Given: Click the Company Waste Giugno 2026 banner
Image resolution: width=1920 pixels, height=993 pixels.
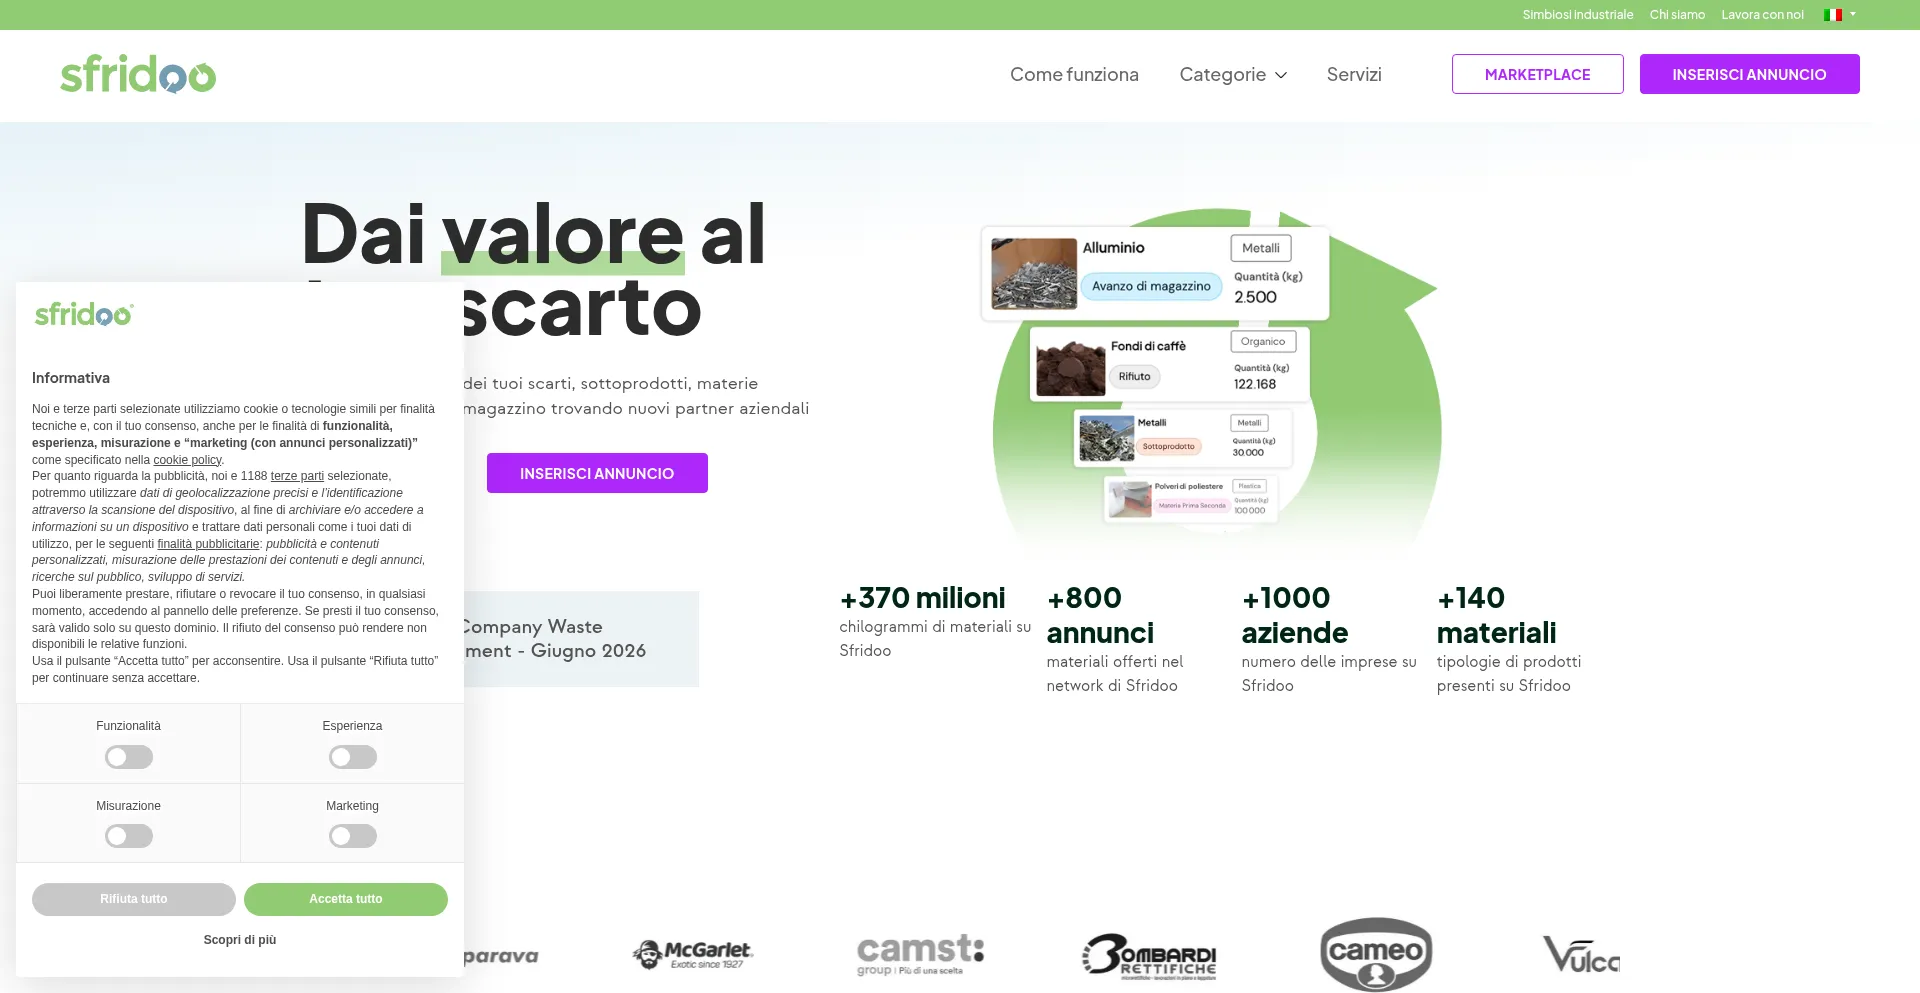Looking at the screenshot, I should (x=581, y=638).
